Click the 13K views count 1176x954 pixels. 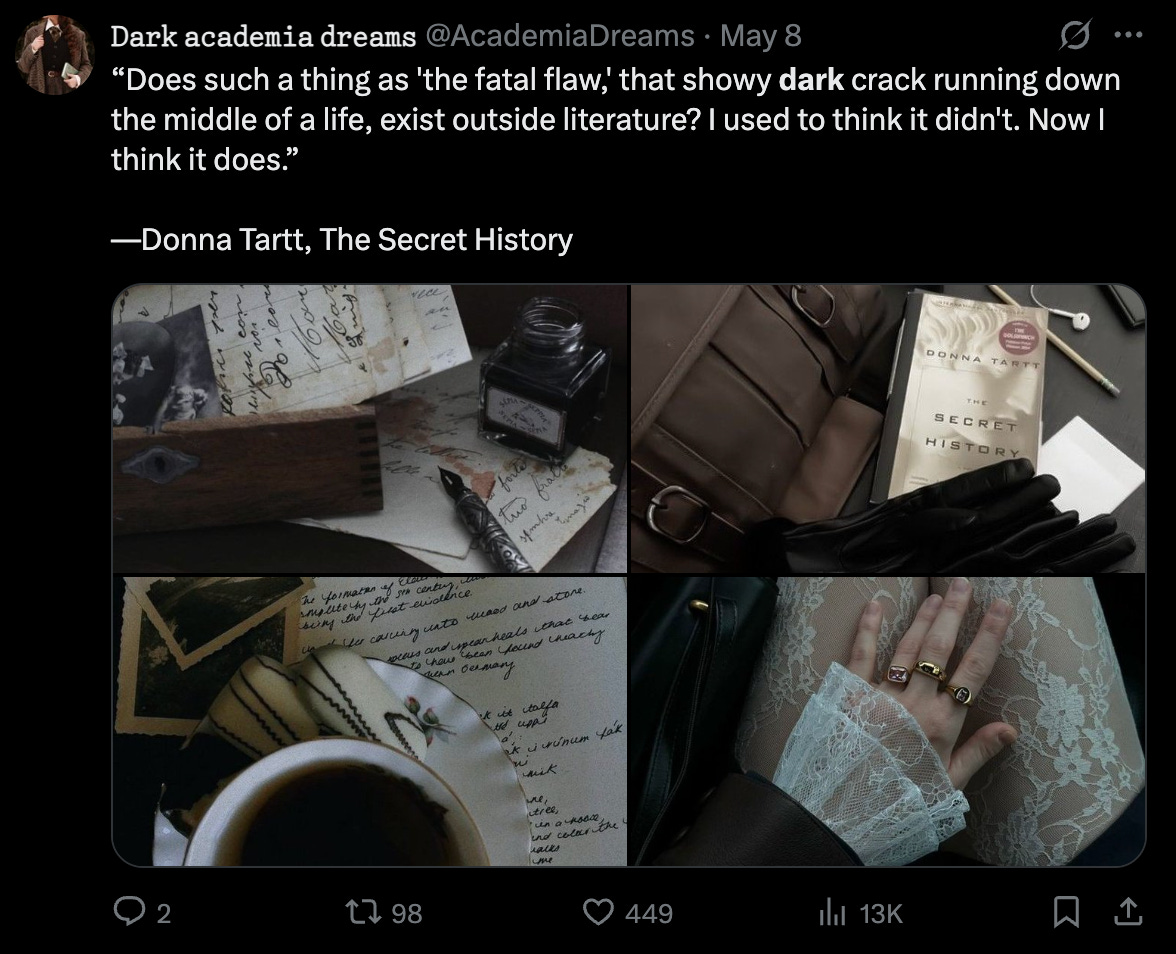880,914
